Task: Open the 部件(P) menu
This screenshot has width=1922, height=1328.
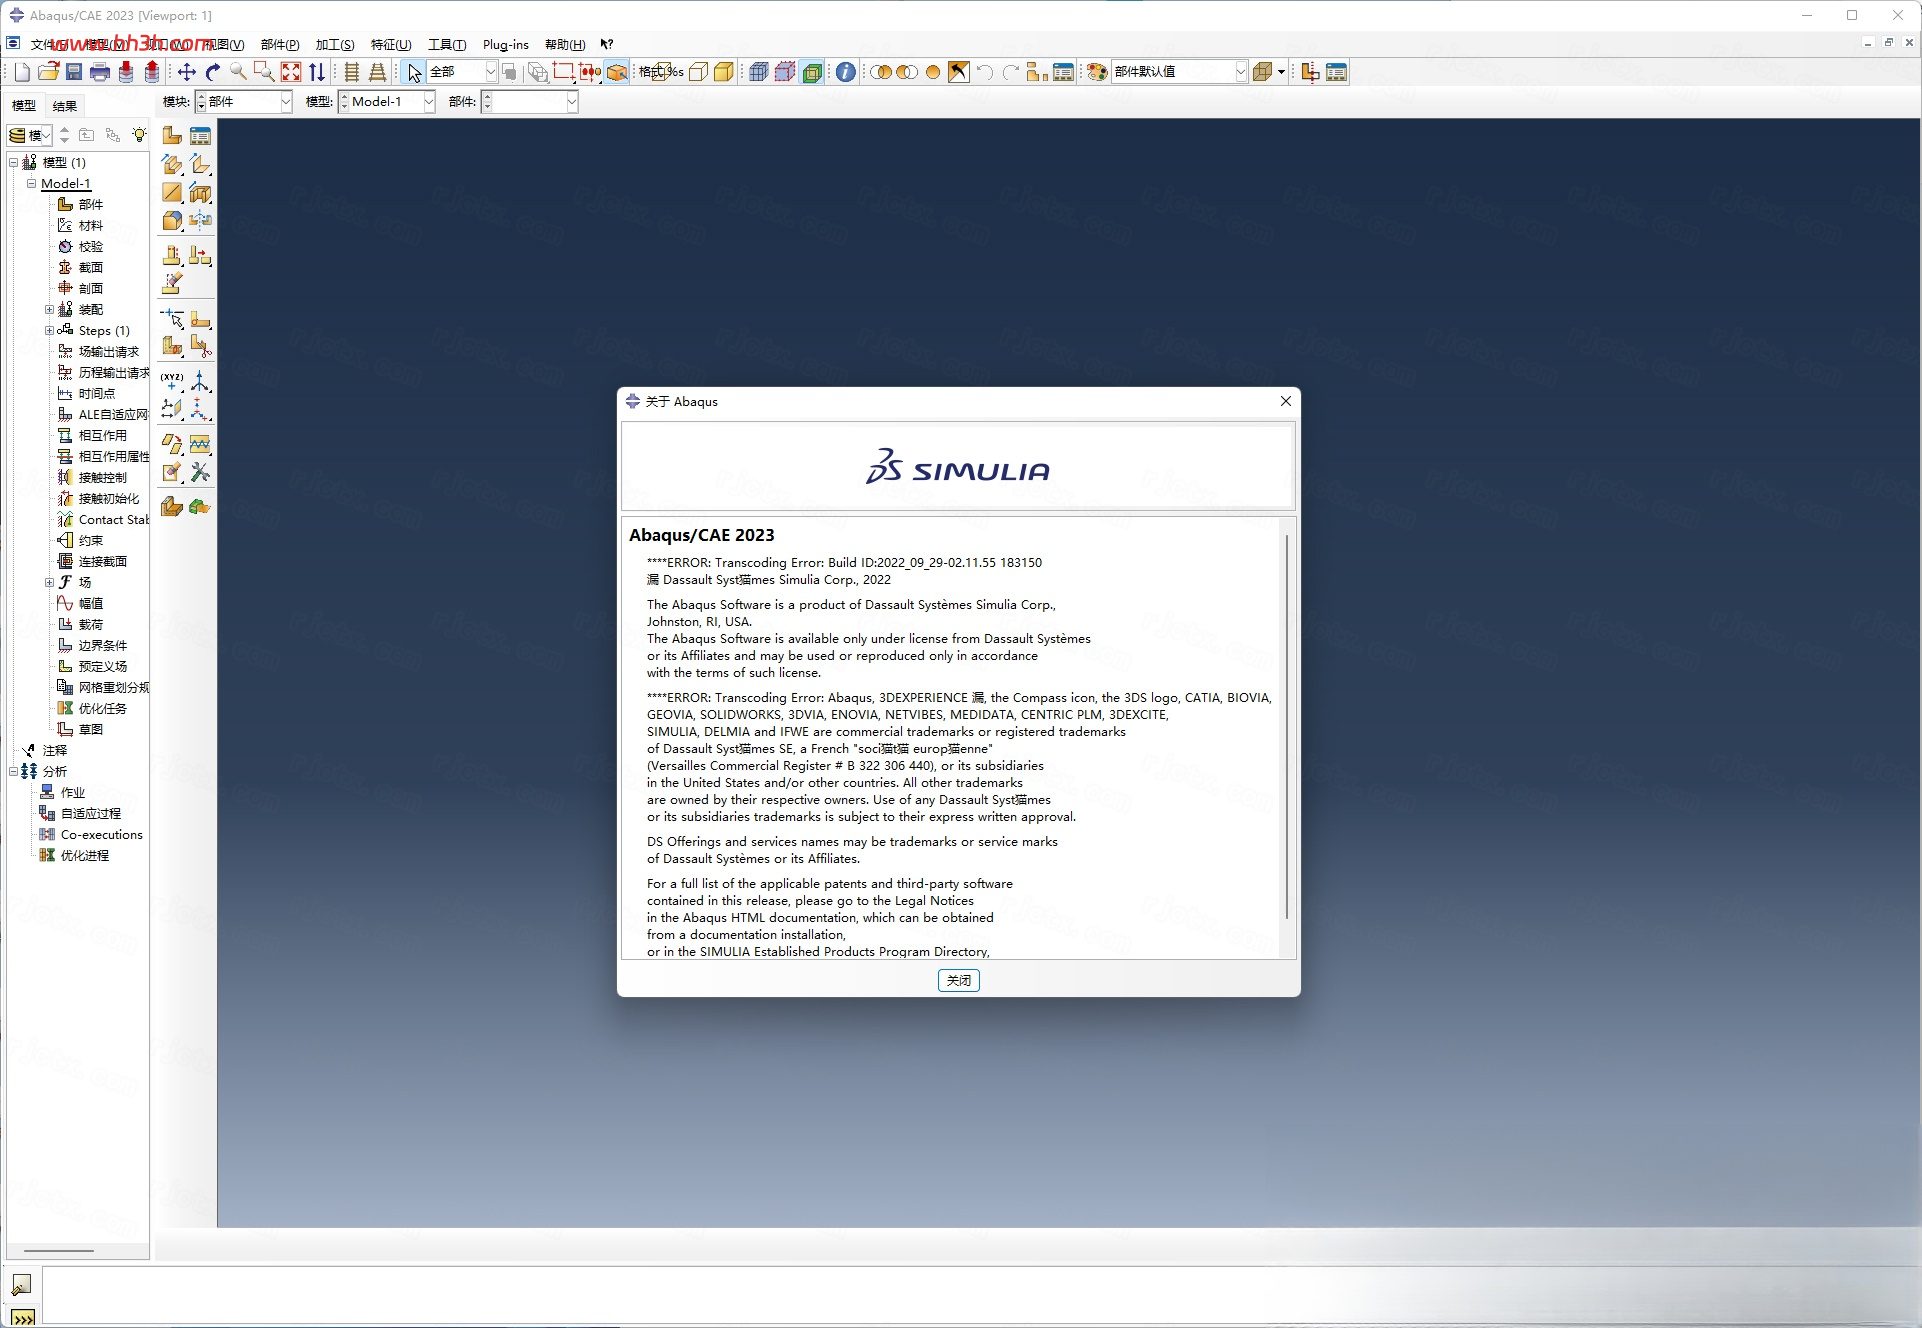Action: 280,44
